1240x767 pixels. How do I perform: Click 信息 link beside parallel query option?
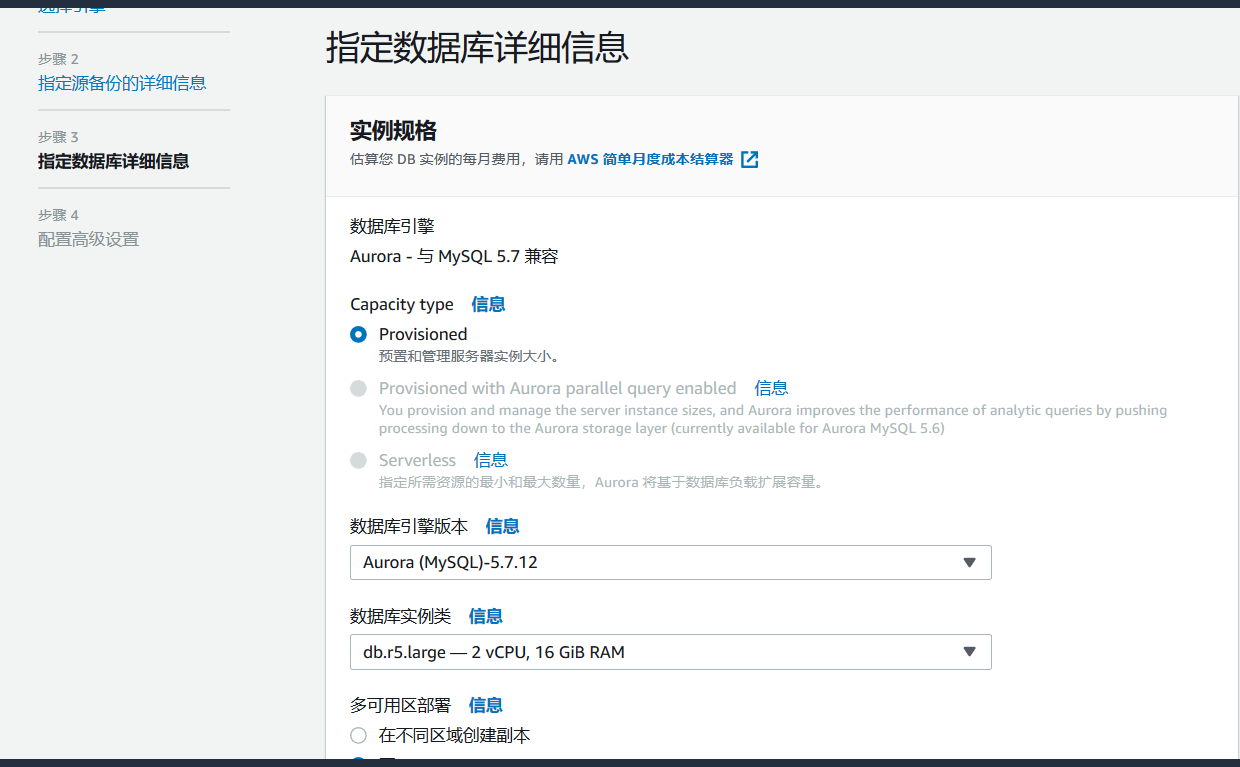(771, 388)
